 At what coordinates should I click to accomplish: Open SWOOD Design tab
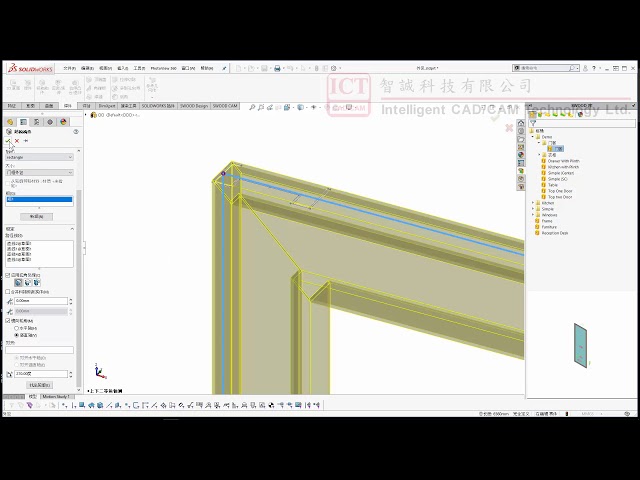(x=194, y=106)
